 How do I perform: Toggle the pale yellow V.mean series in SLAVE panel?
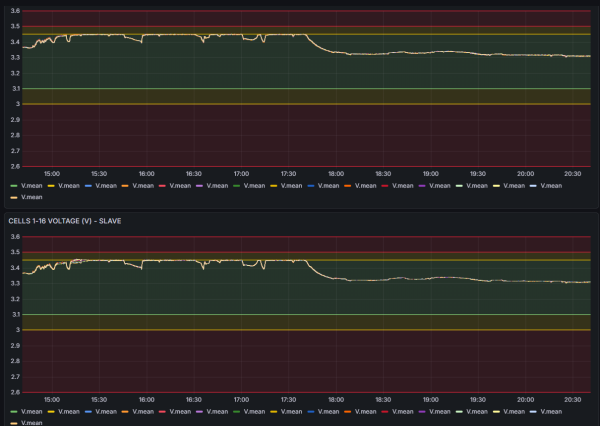pyautogui.click(x=514, y=411)
